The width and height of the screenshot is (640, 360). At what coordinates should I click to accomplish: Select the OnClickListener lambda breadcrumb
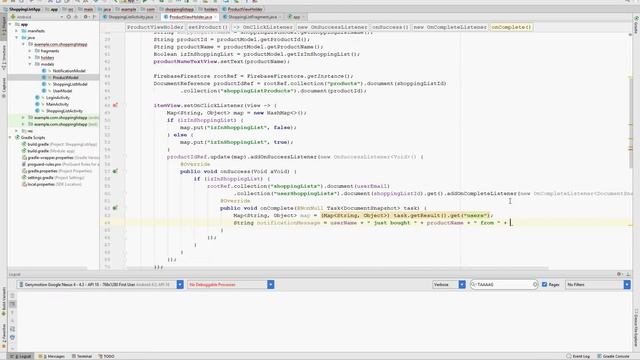[x=263, y=27]
